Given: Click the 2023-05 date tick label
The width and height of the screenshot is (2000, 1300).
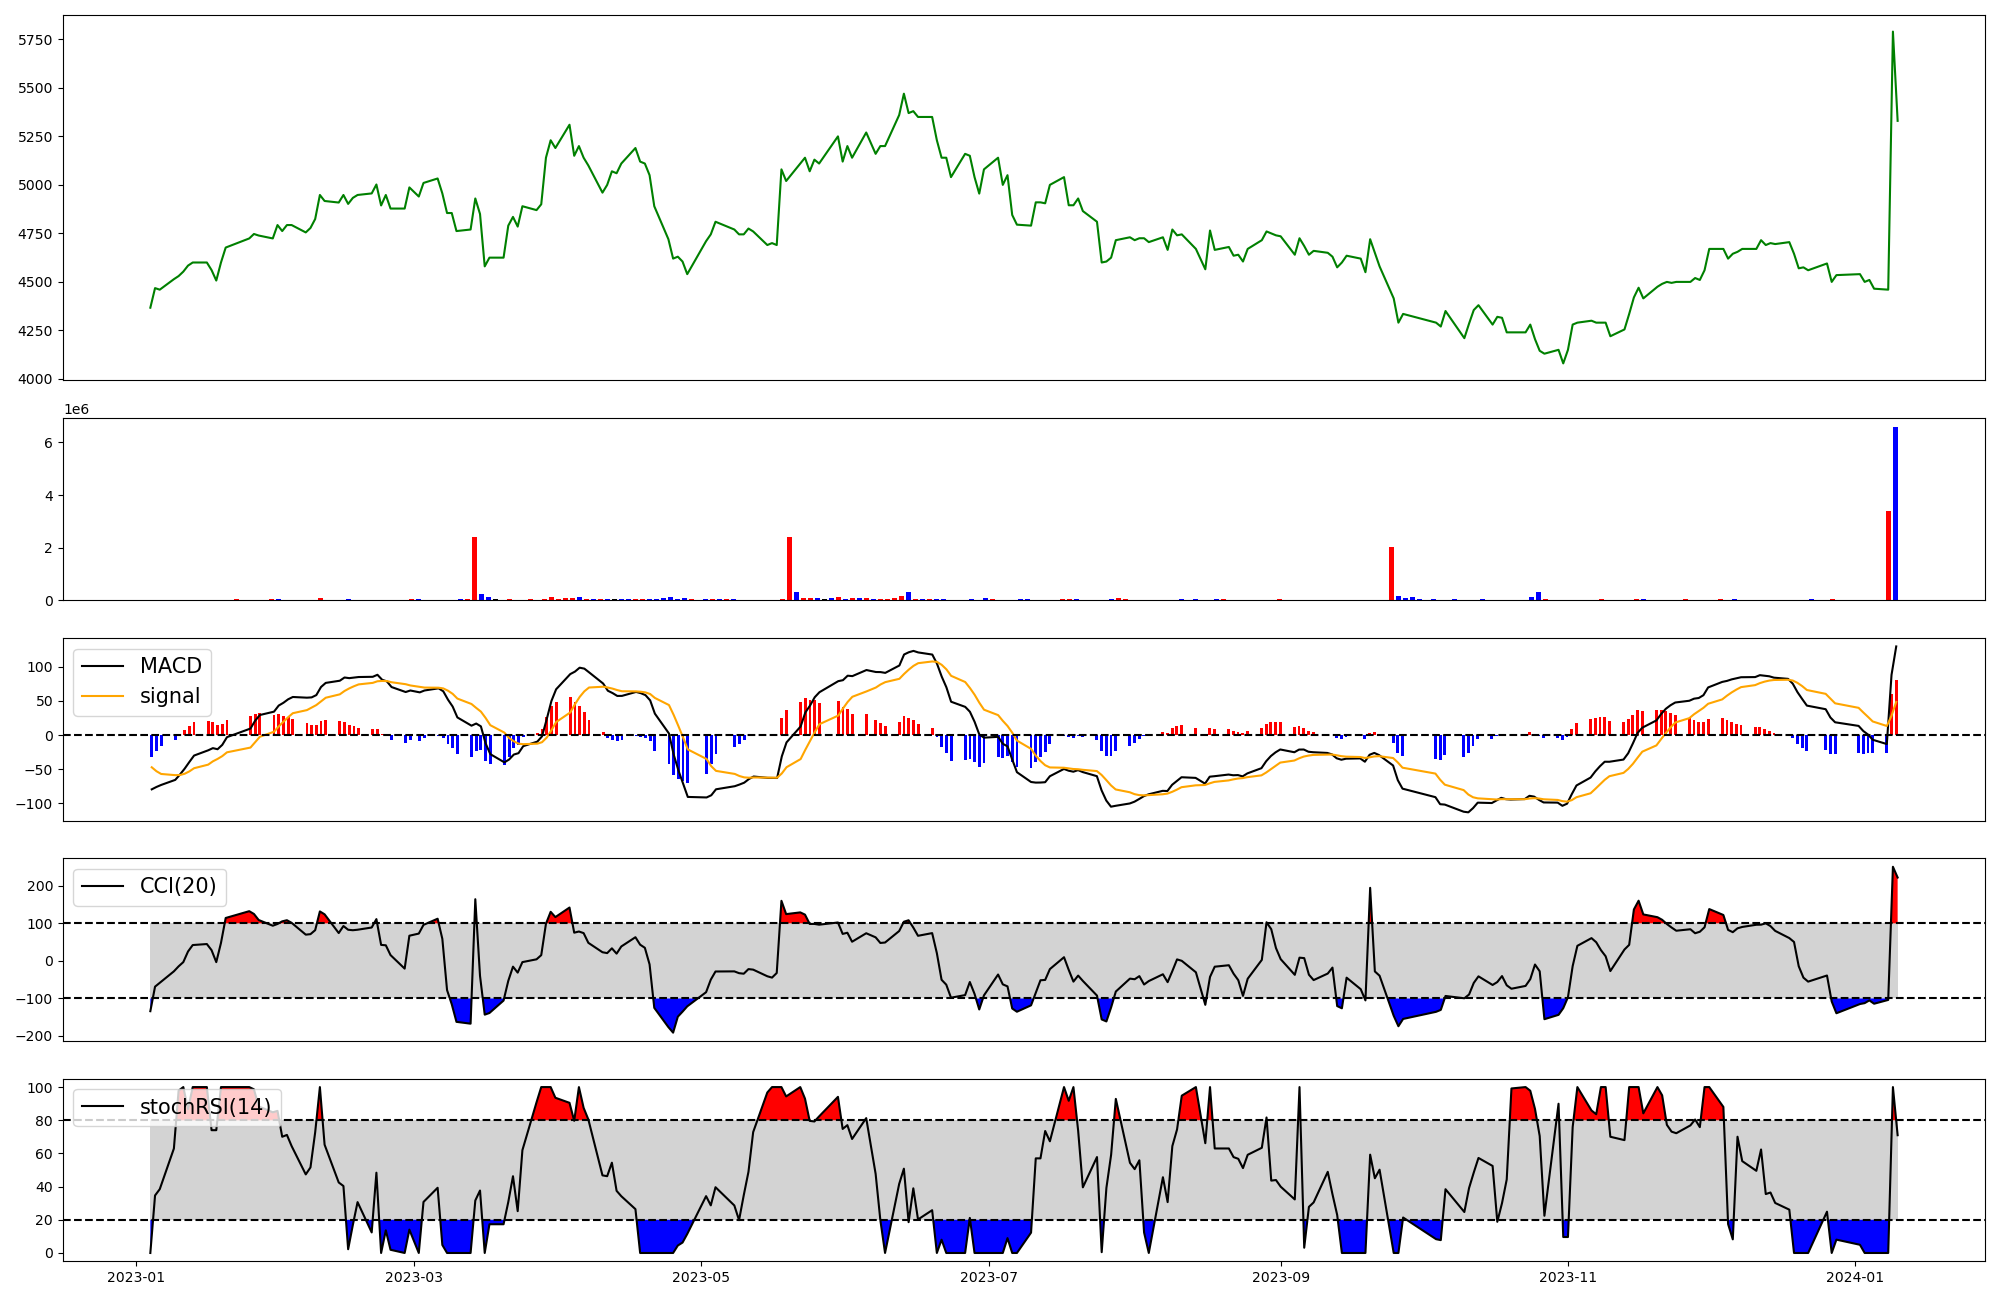Looking at the screenshot, I should click(x=701, y=1277).
